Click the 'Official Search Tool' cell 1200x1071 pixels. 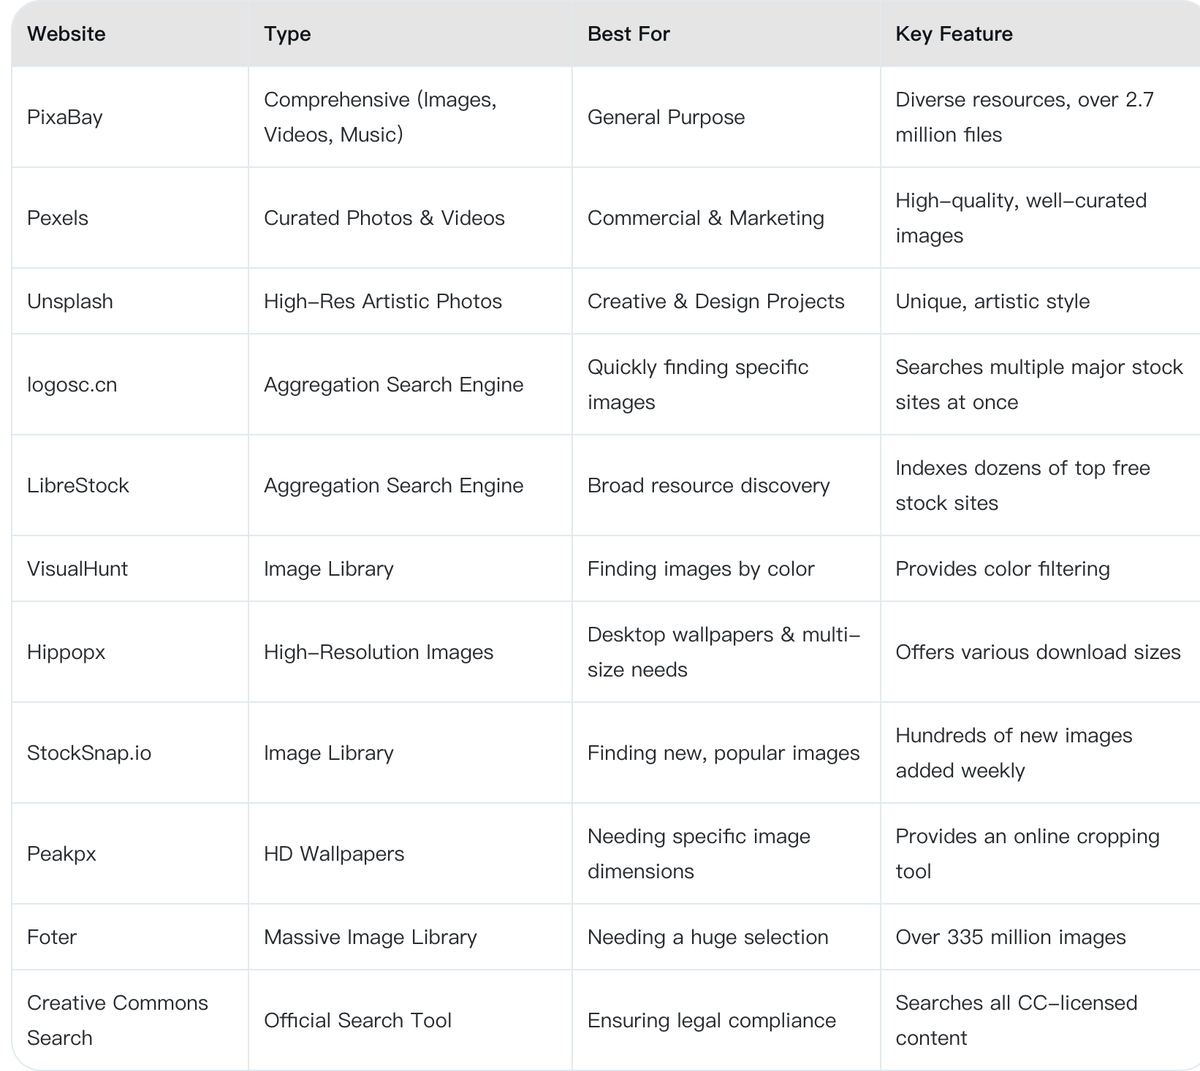coord(357,1020)
